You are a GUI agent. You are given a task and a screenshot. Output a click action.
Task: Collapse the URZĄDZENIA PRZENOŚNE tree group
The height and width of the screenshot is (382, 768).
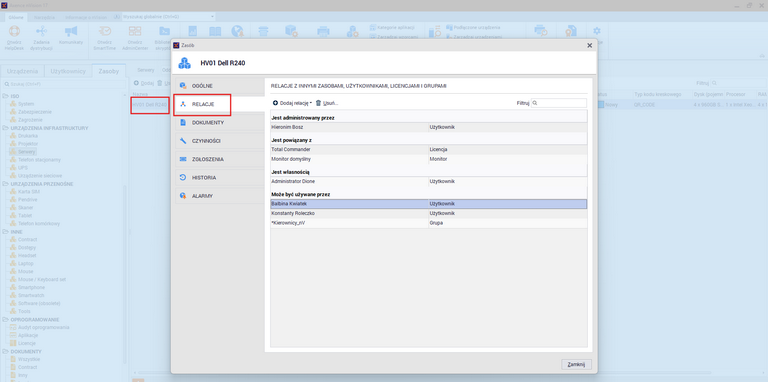pos(5,184)
